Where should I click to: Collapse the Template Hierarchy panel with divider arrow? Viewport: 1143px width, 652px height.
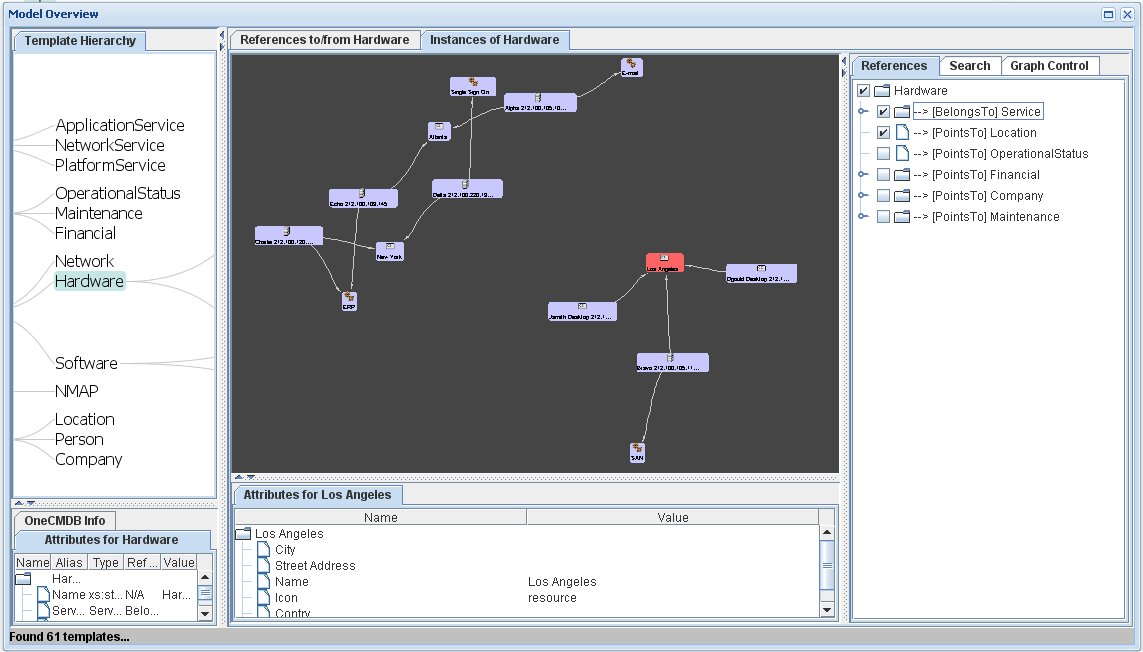coord(222,35)
